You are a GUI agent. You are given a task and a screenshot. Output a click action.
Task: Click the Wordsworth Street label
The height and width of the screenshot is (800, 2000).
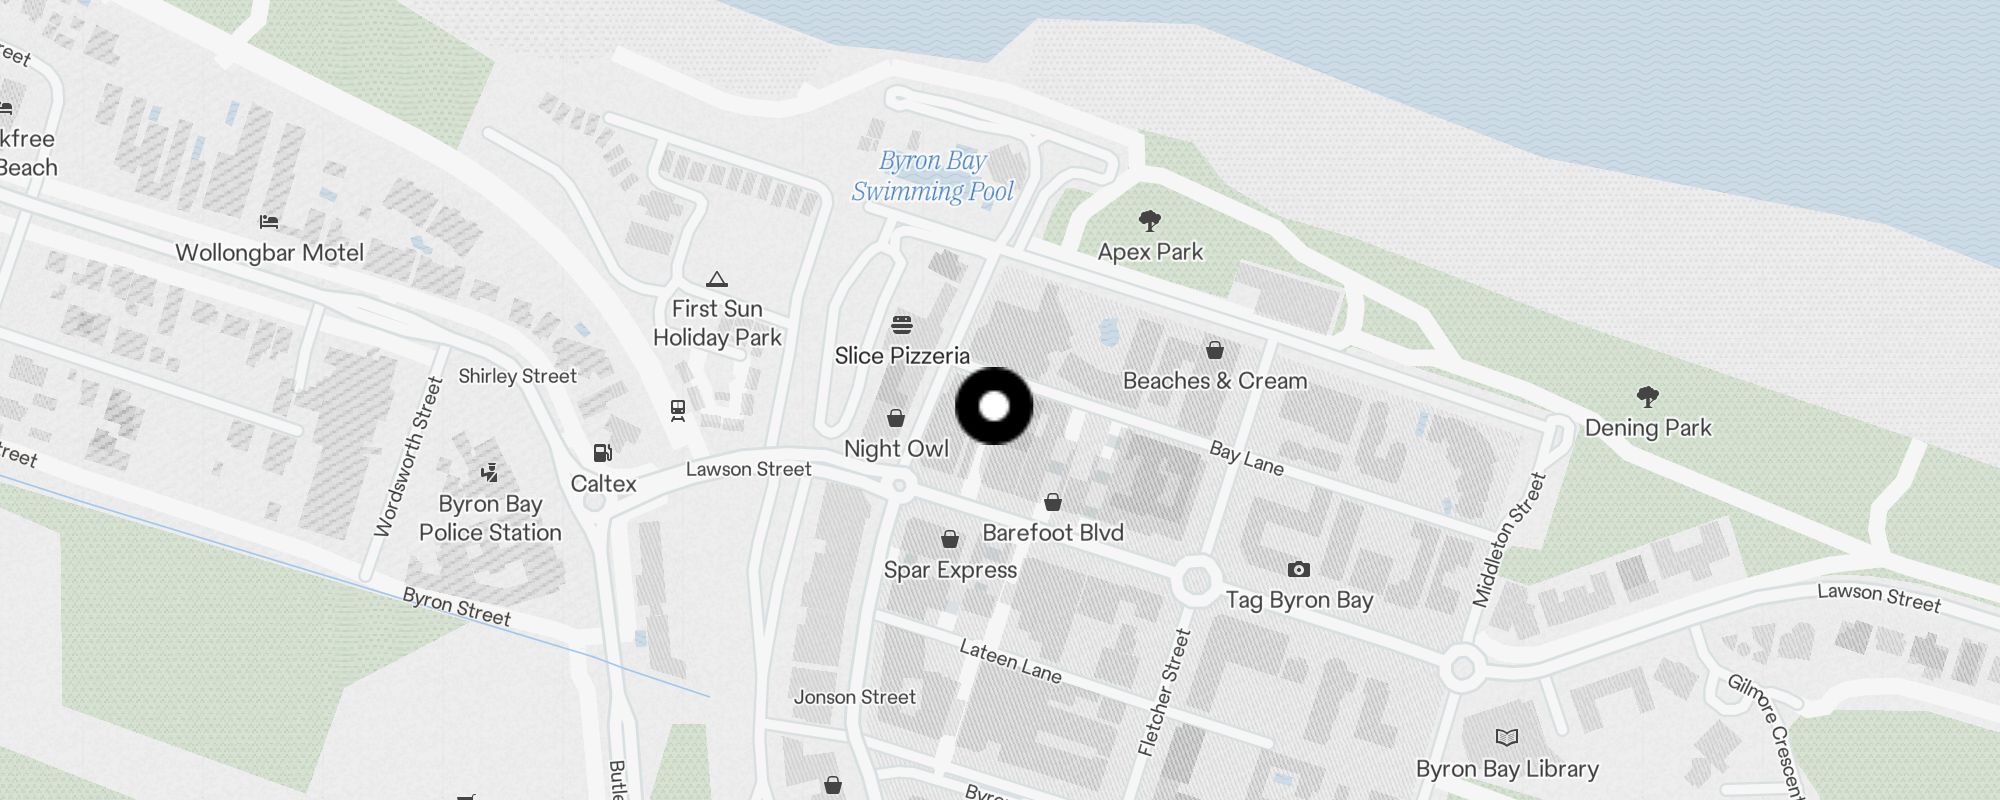[x=408, y=457]
